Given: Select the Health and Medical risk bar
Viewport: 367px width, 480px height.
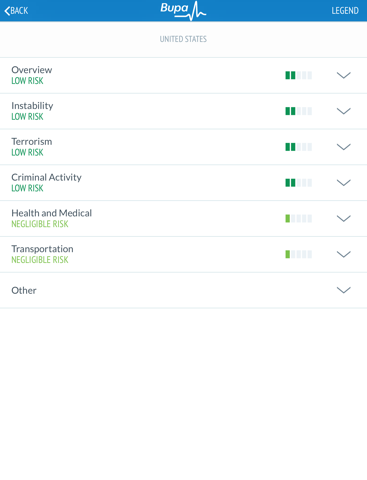Looking at the screenshot, I should click(299, 219).
